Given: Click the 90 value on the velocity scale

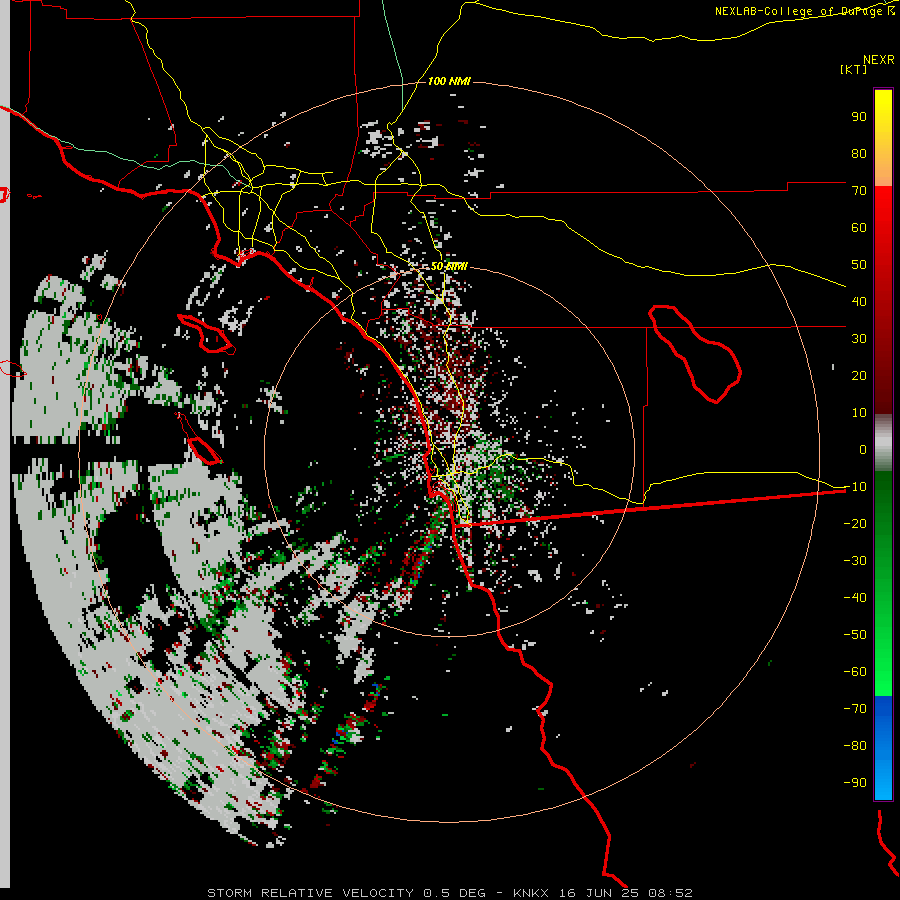Looking at the screenshot, I should pyautogui.click(x=859, y=117).
